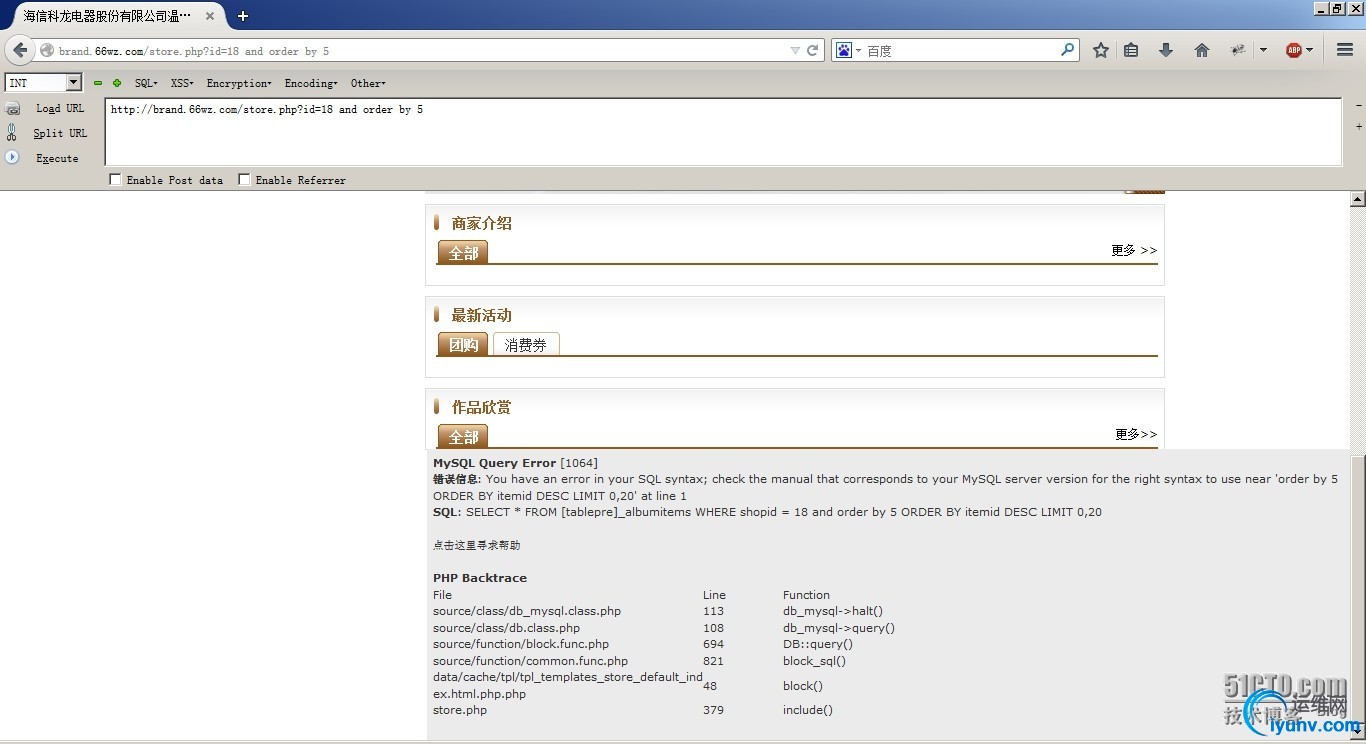Select the 海信科龙电器 browser tab
Image resolution: width=1366 pixels, height=744 pixels.
click(x=113, y=16)
